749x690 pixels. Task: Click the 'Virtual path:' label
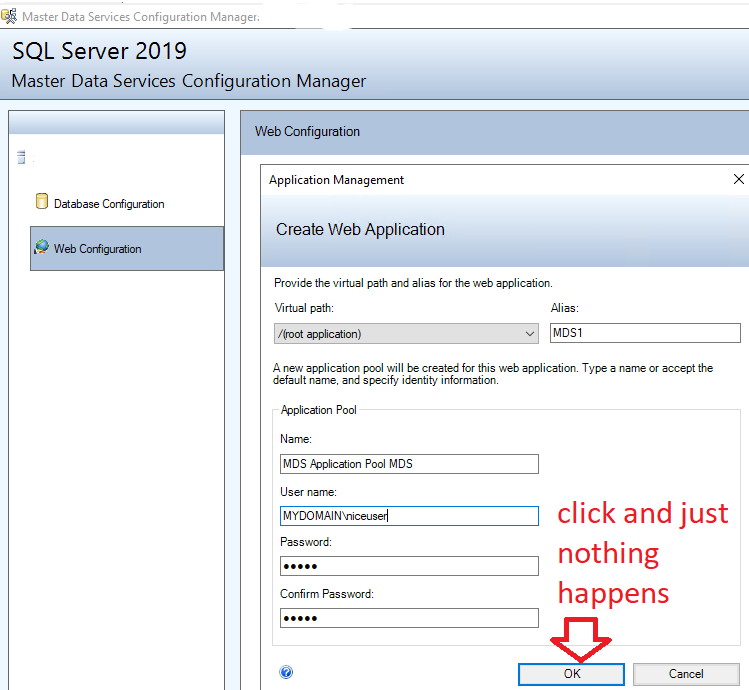tap(304, 308)
